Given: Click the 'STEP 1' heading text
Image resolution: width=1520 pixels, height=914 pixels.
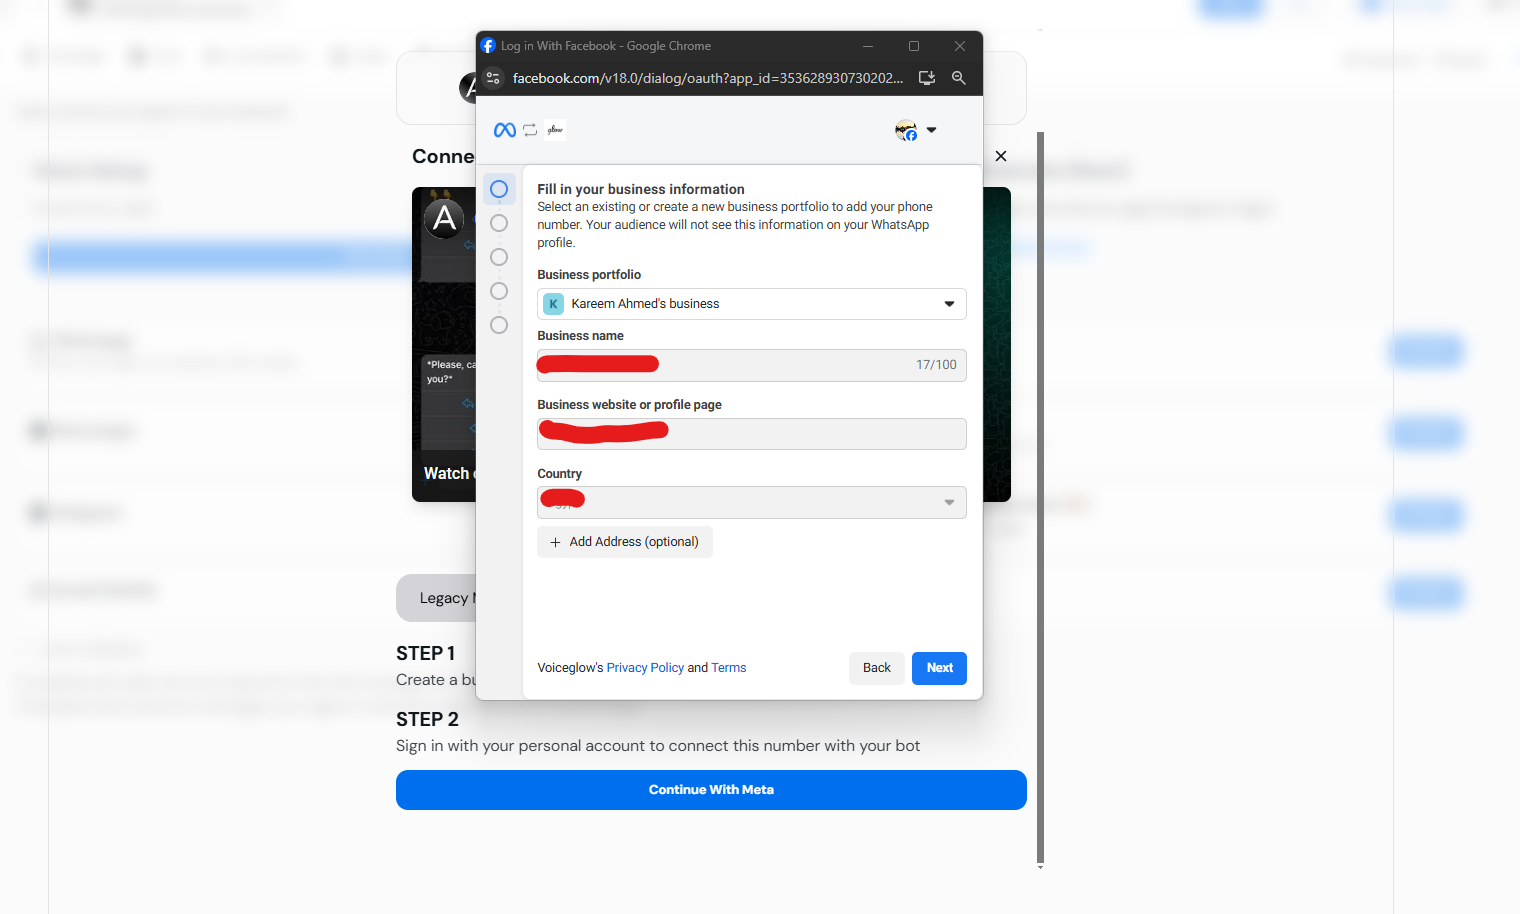Looking at the screenshot, I should point(426,653).
